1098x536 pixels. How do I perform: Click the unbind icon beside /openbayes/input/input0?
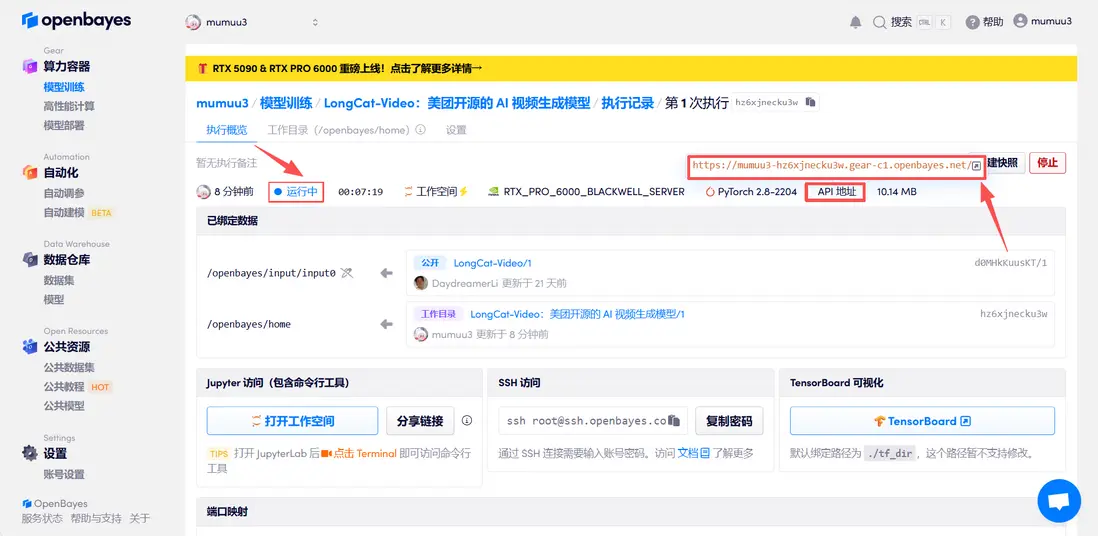347,273
